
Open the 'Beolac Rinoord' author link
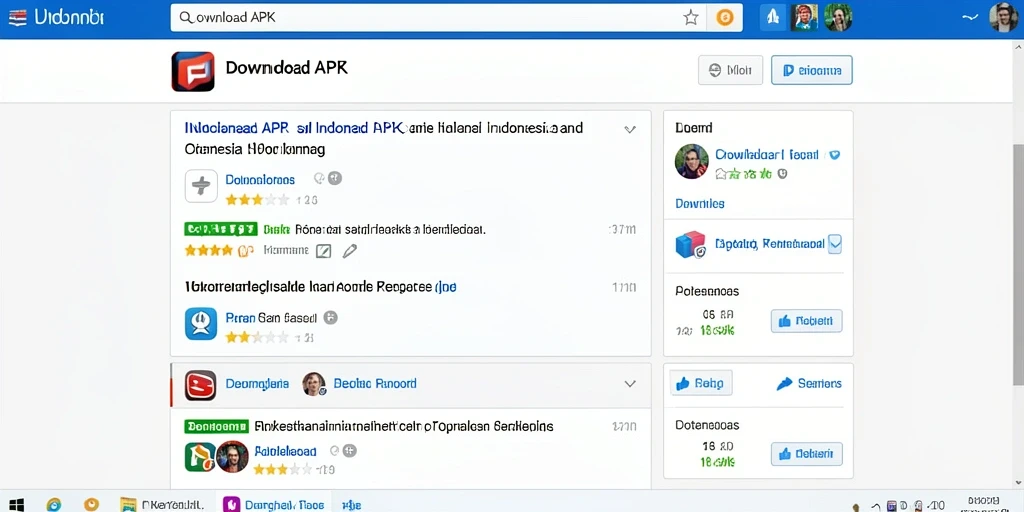click(375, 383)
